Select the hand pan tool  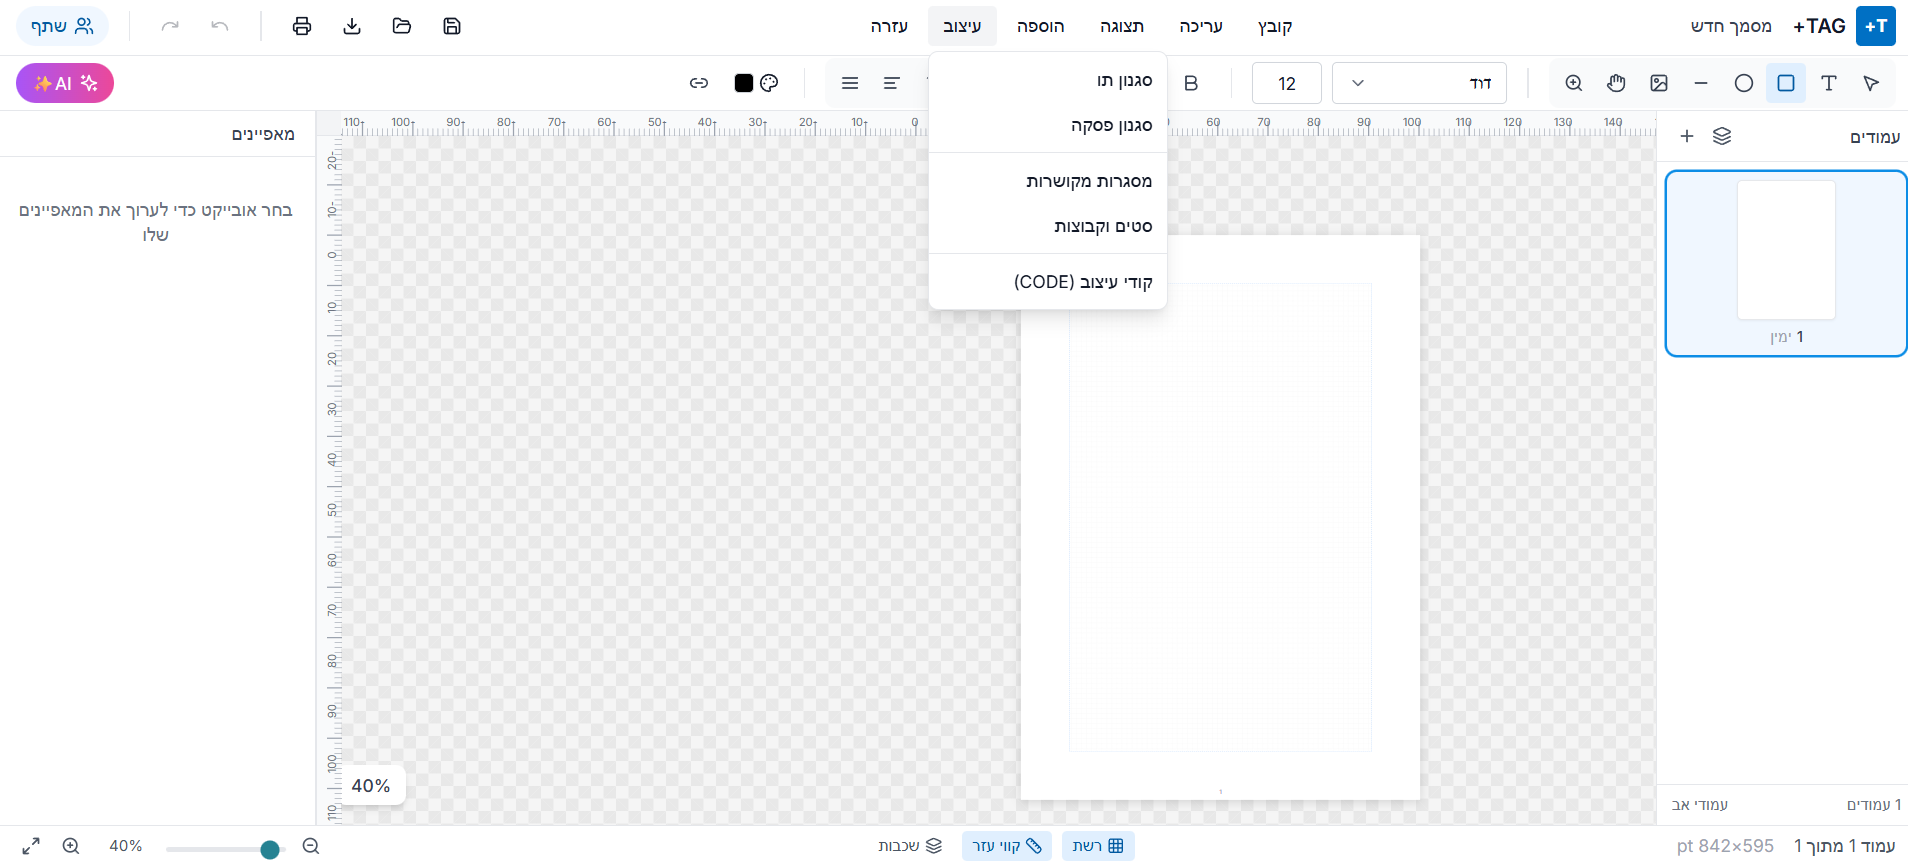pyautogui.click(x=1616, y=83)
